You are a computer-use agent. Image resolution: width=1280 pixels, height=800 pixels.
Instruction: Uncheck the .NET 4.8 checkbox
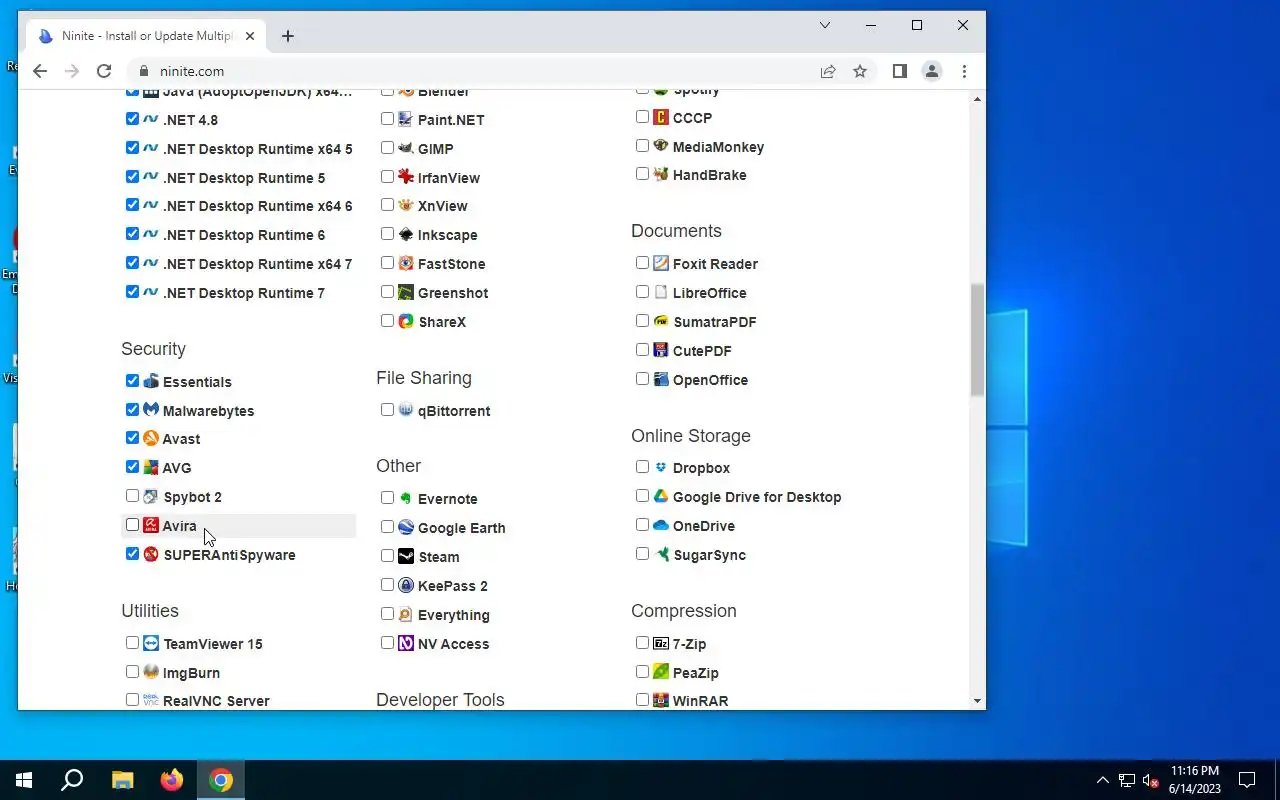coord(132,119)
